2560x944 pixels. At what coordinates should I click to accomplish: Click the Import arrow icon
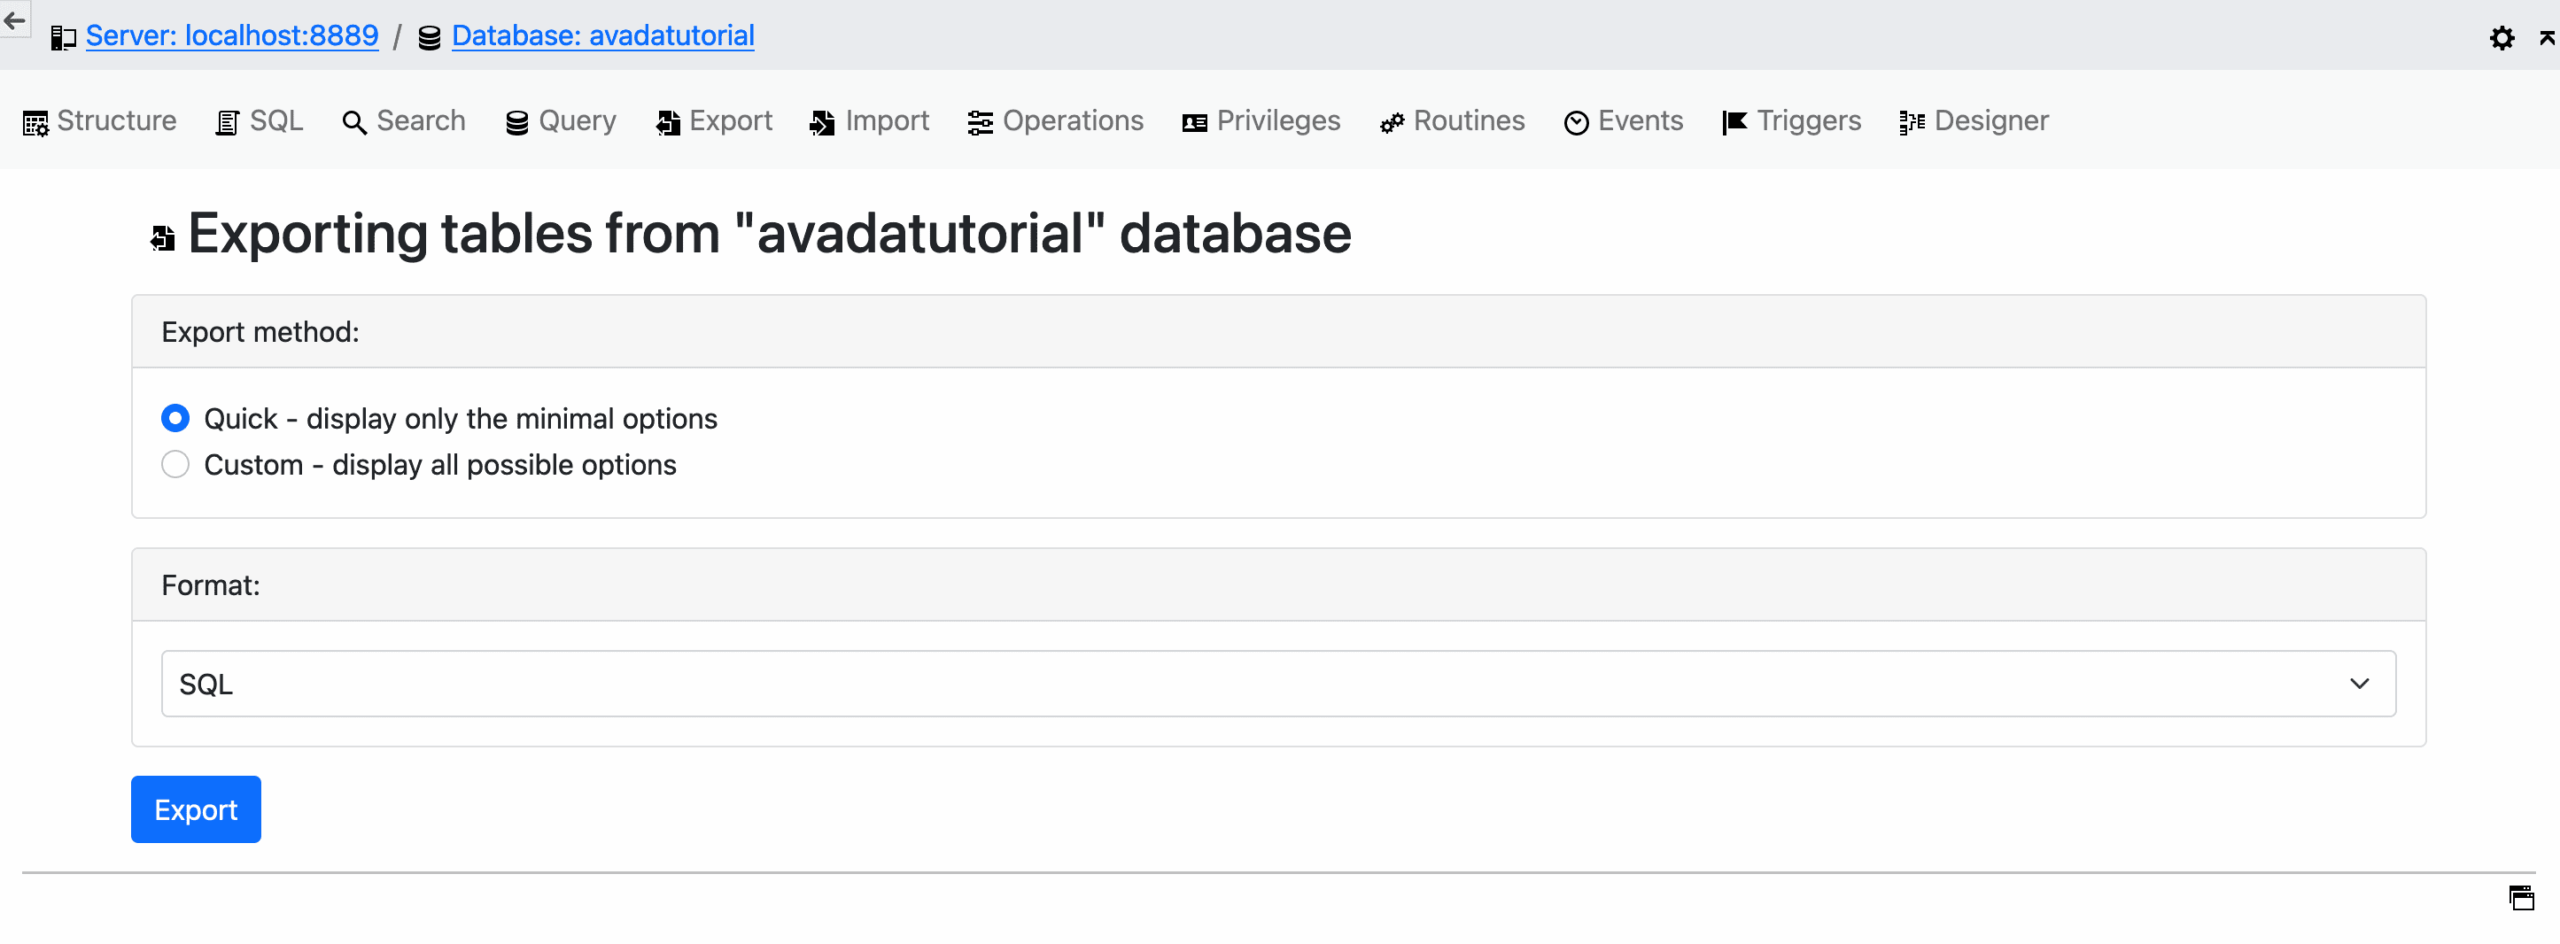tap(821, 121)
